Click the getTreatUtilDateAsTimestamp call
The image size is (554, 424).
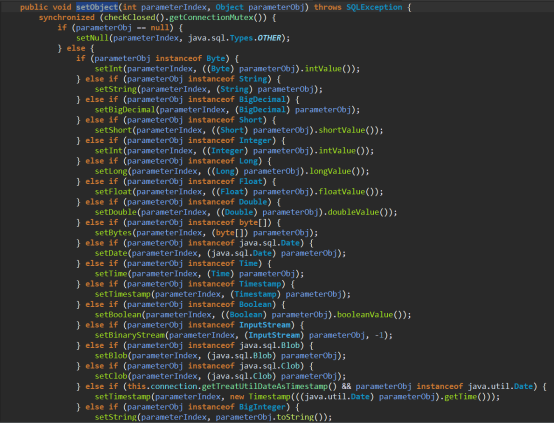point(265,386)
